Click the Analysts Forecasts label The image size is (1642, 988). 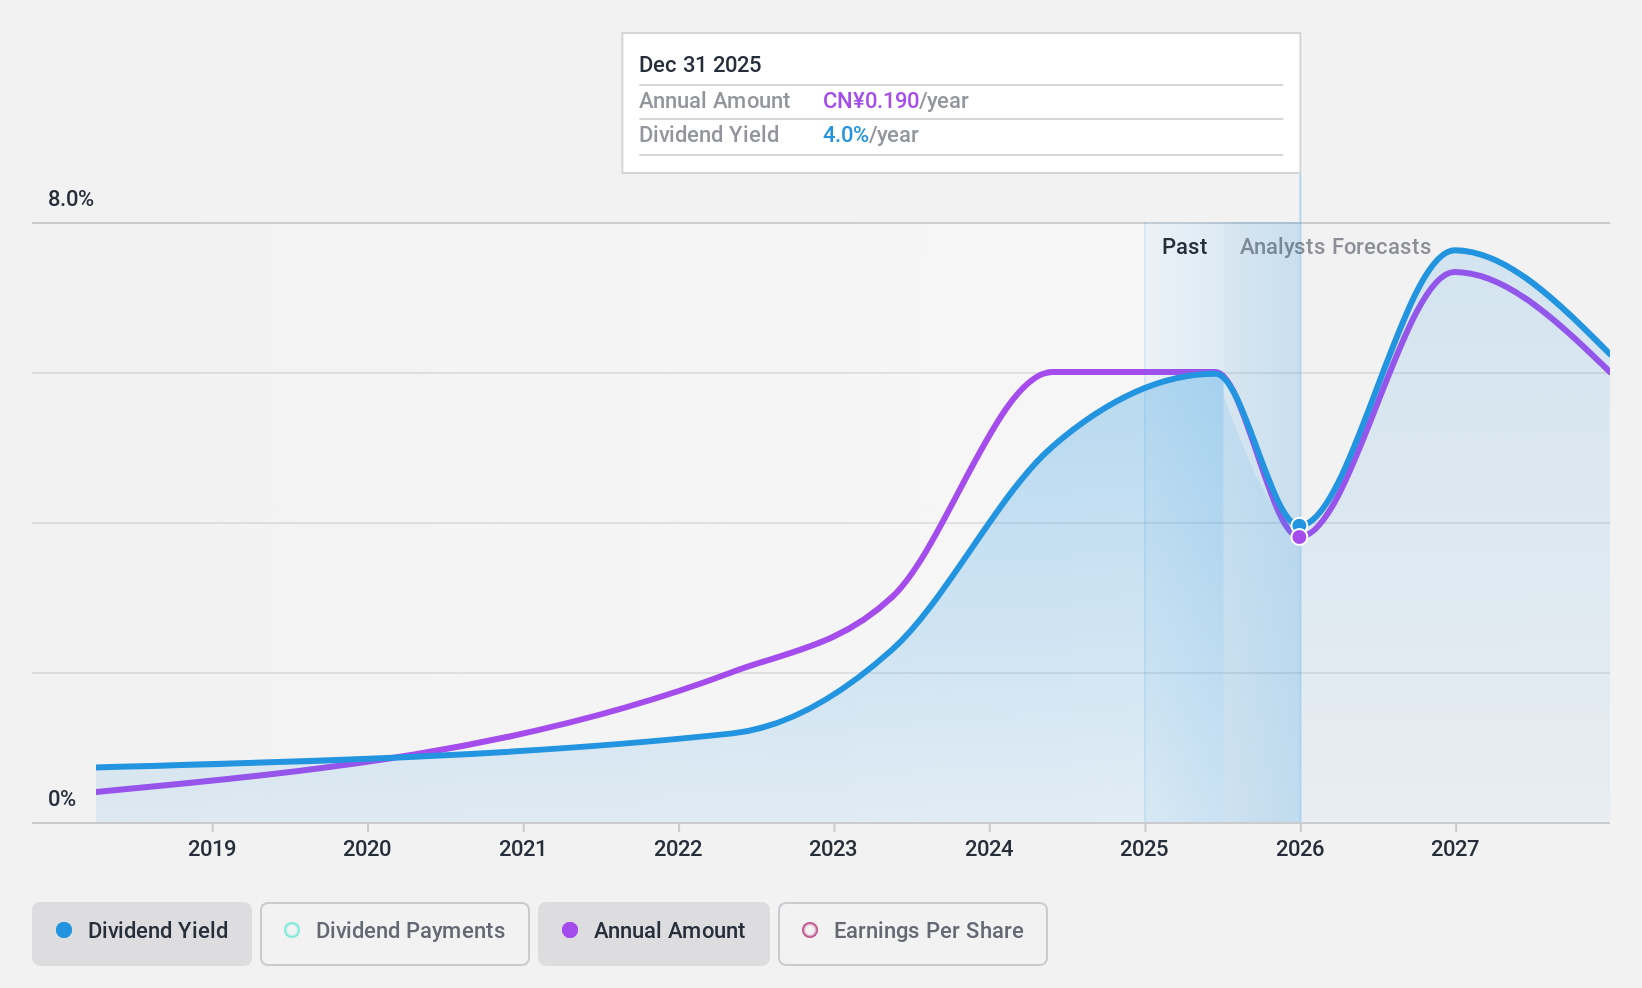(1335, 247)
